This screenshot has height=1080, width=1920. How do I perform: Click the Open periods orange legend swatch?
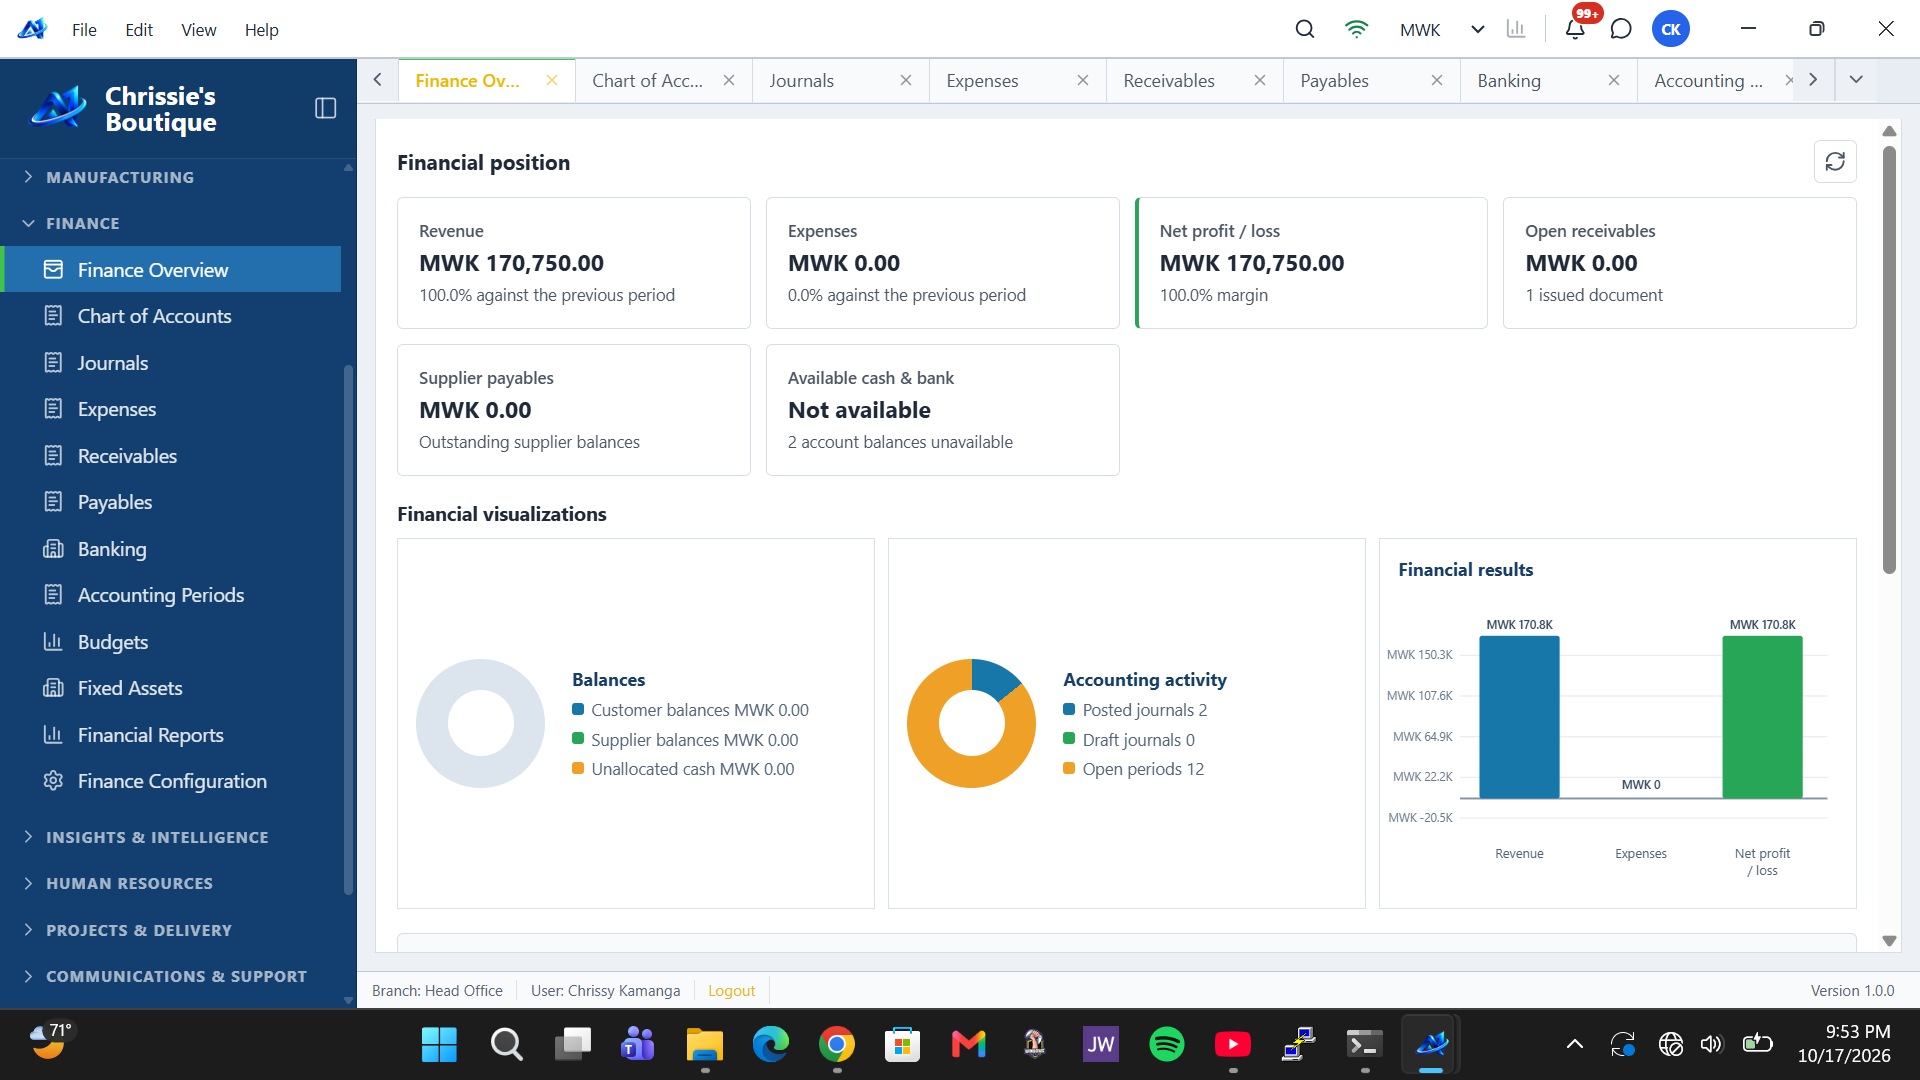1069,768
